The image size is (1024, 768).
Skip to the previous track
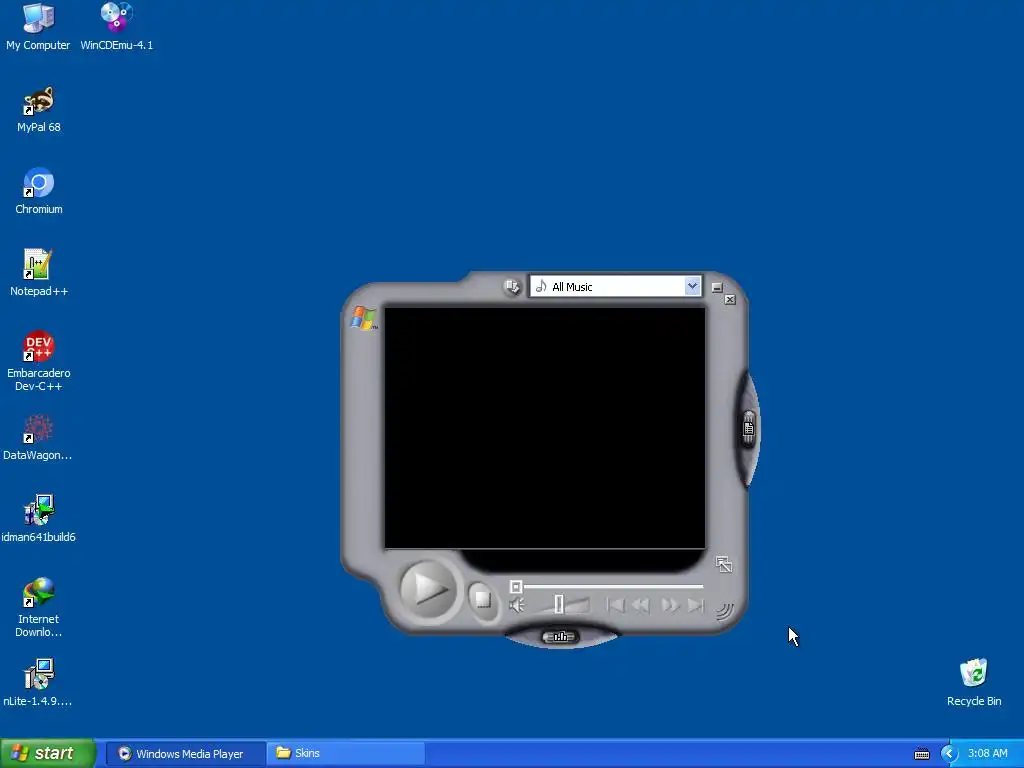point(615,605)
